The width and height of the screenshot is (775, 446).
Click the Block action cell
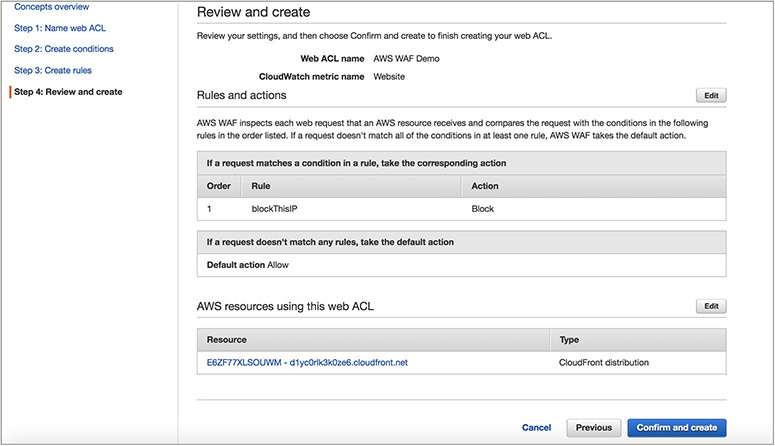tap(483, 209)
